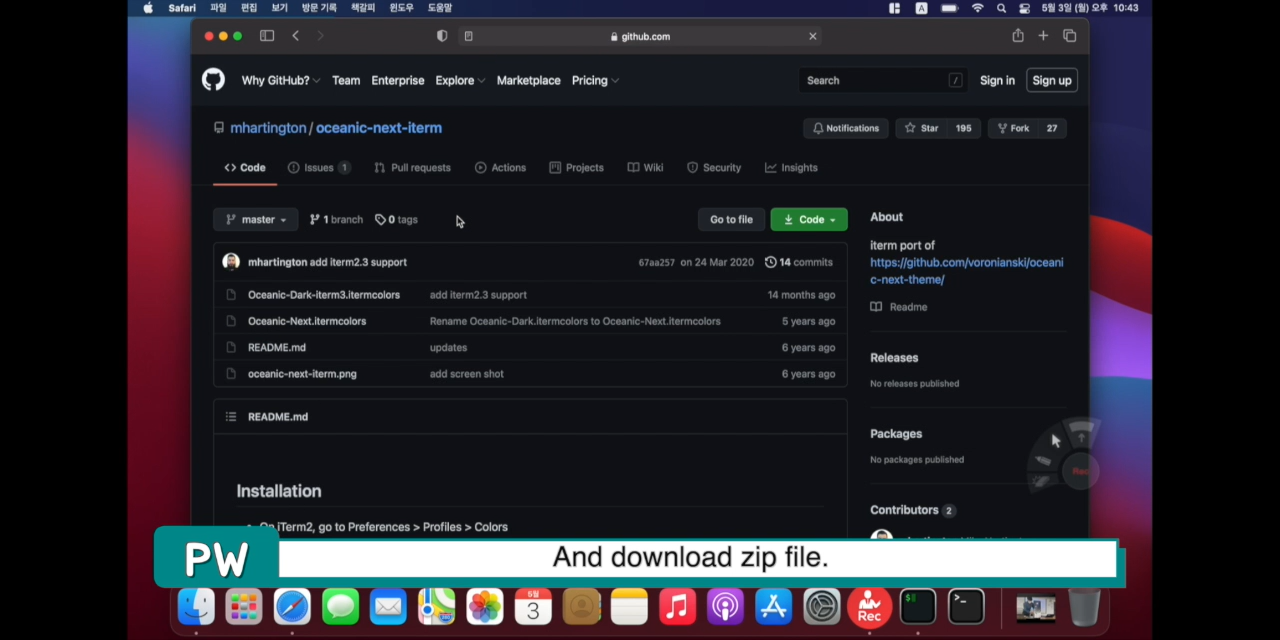The width and height of the screenshot is (1280, 640).
Task: Click the GitHub search box
Action: (882, 80)
